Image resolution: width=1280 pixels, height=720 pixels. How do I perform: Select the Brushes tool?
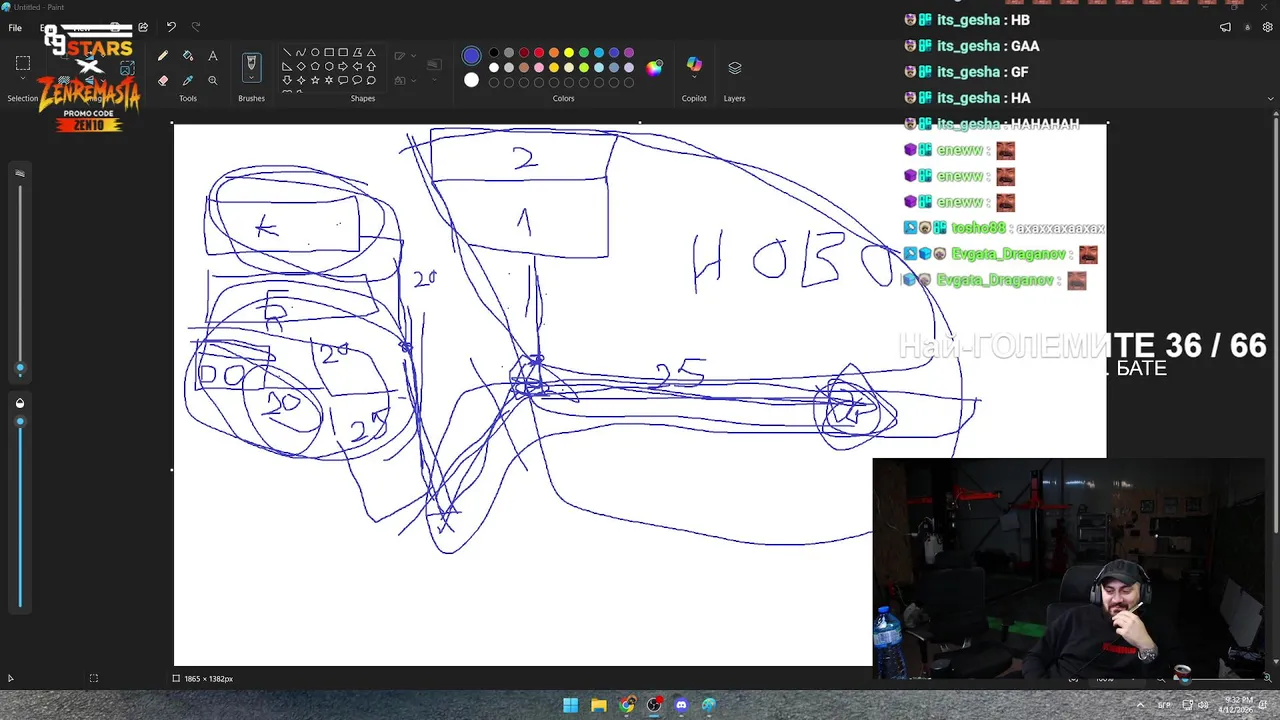tap(251, 64)
